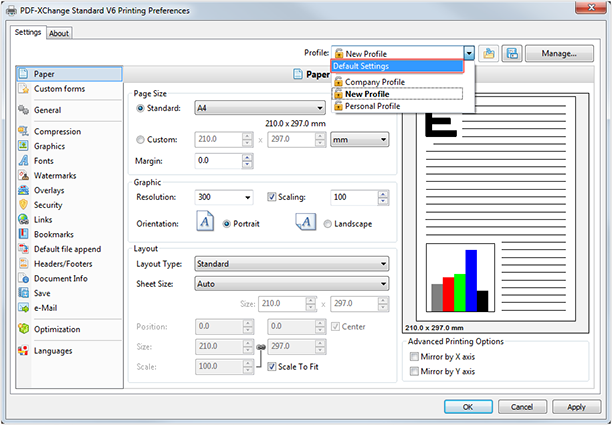Open the mm units dropdown
The width and height of the screenshot is (612, 425).
359,139
